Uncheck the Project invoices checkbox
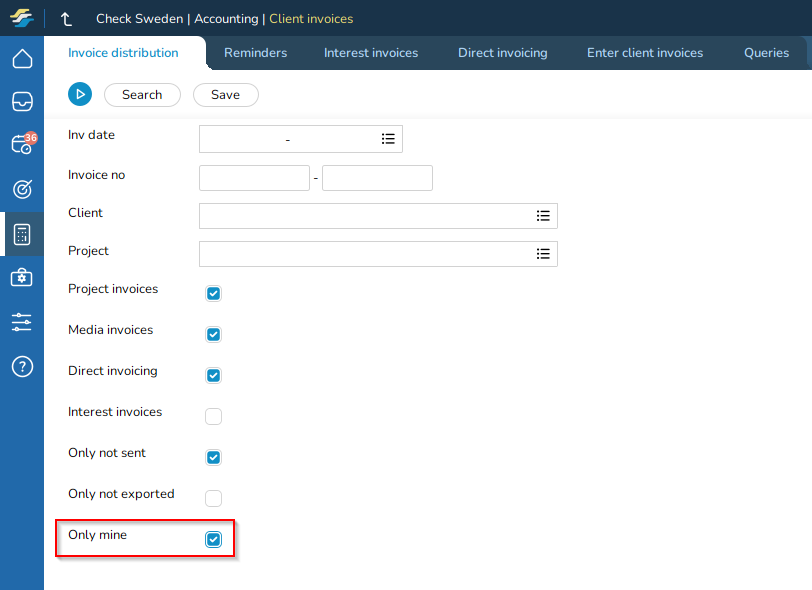The width and height of the screenshot is (812, 590). [x=213, y=294]
